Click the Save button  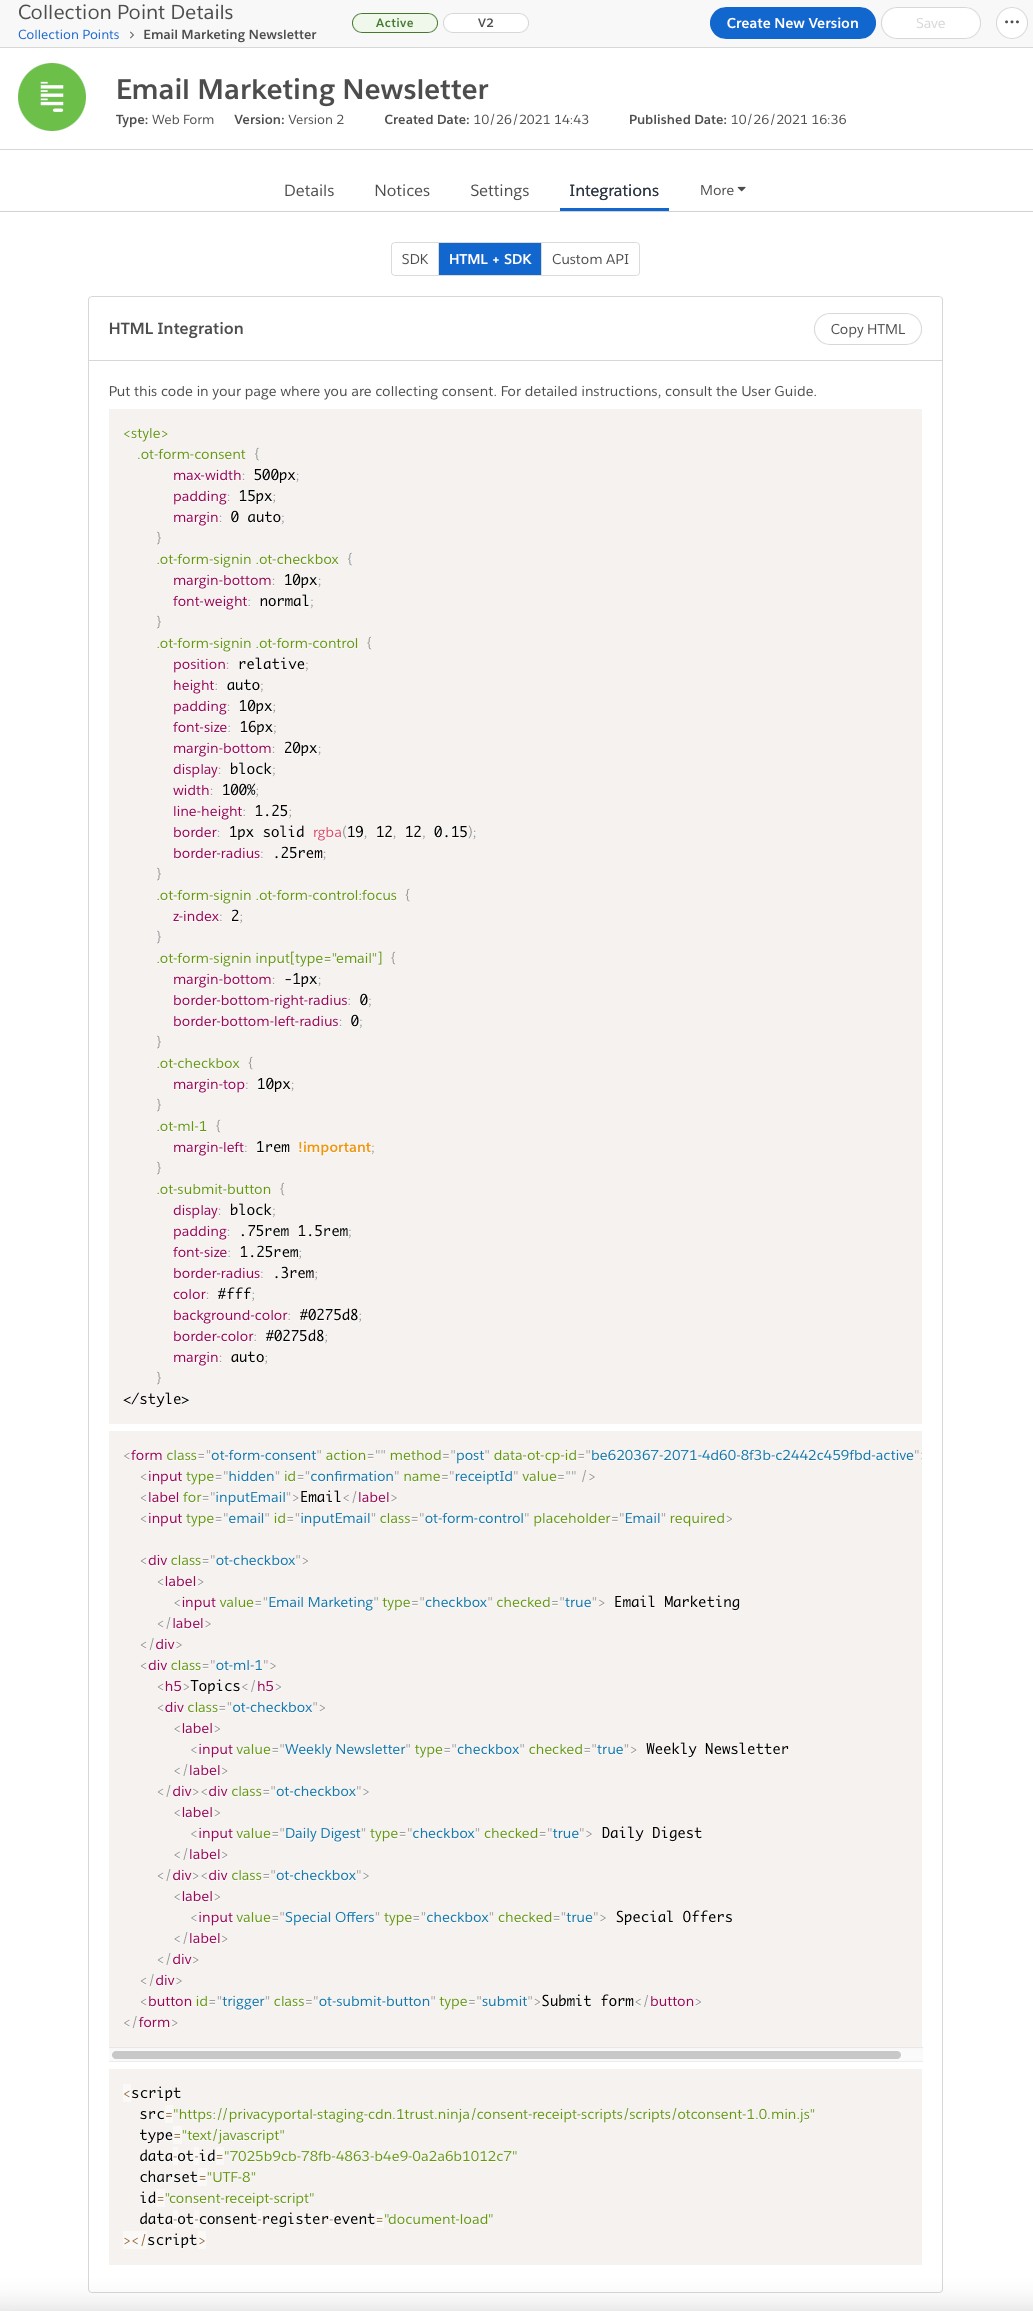930,23
